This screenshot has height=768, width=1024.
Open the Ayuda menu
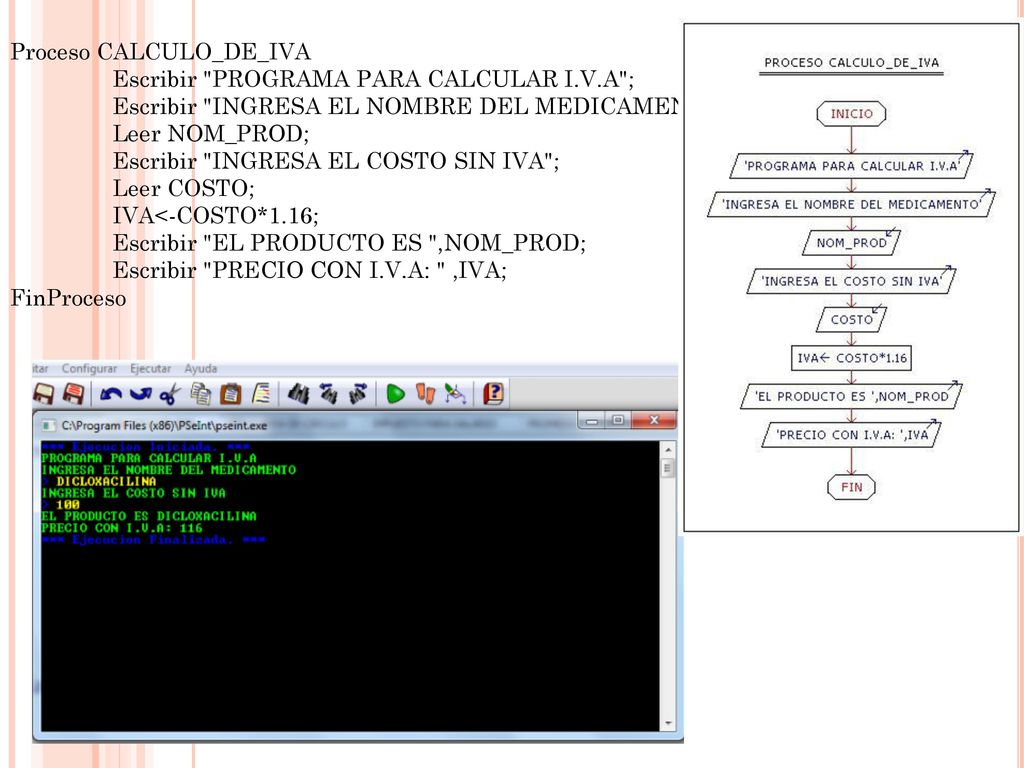coord(200,368)
